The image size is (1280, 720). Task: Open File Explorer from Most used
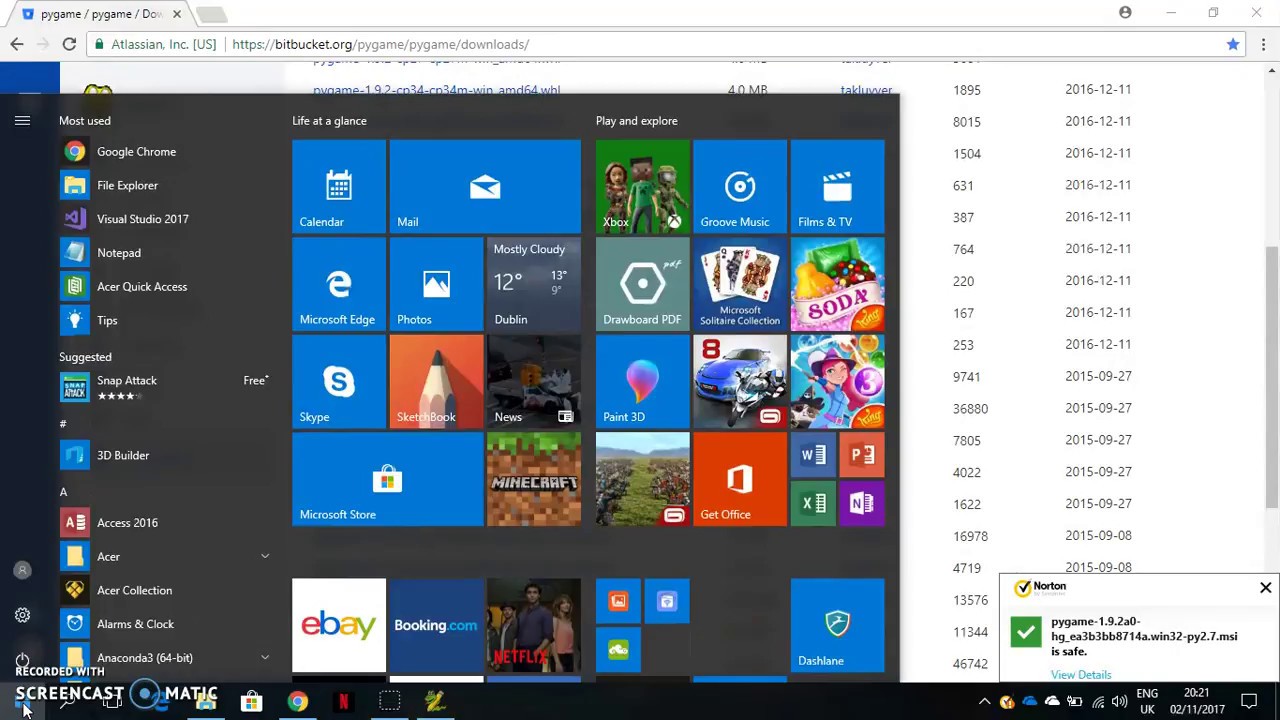(165, 185)
